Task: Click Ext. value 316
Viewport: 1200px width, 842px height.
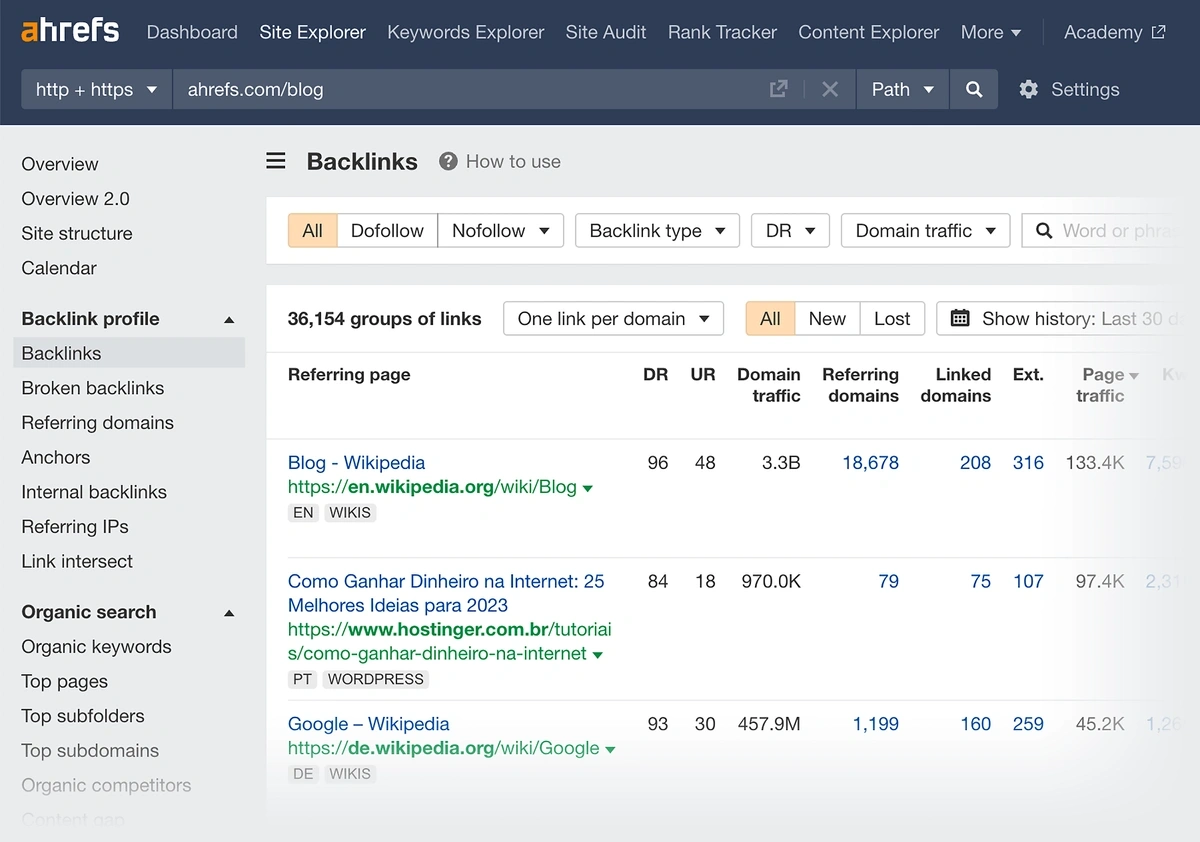Action: (1028, 463)
